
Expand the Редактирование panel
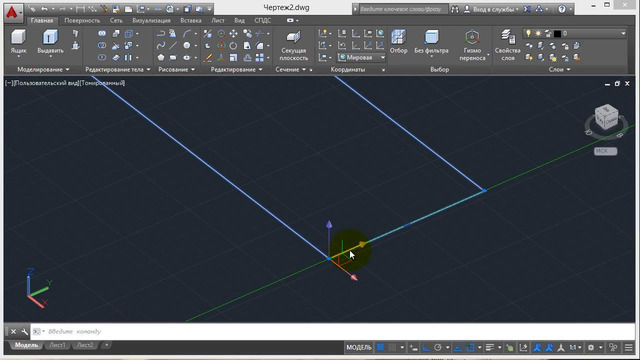[236, 69]
